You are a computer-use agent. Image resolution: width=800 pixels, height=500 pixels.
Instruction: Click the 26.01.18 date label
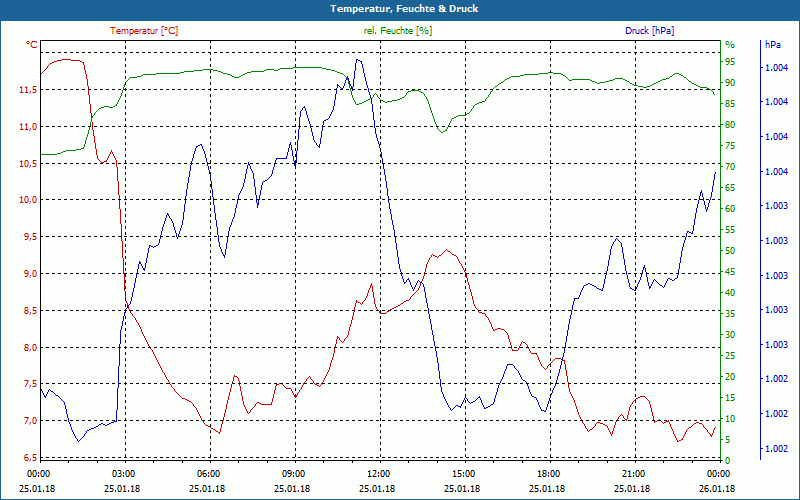pyautogui.click(x=717, y=488)
